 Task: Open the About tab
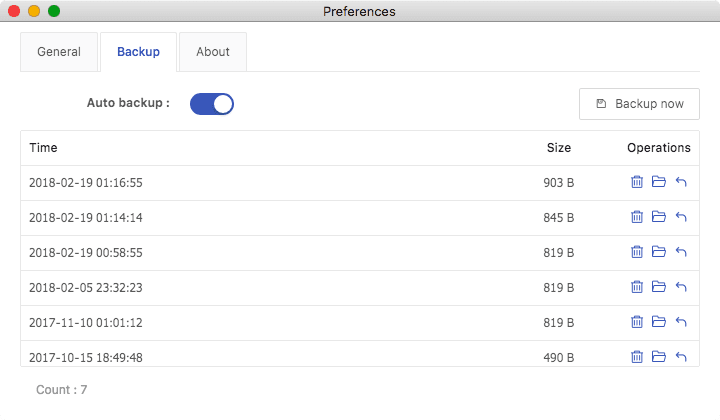pyautogui.click(x=213, y=52)
